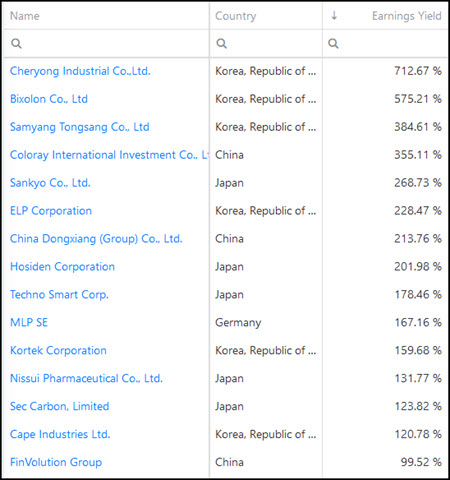Click China country cell for Coloray International
The image size is (450, 480).
pos(229,155)
